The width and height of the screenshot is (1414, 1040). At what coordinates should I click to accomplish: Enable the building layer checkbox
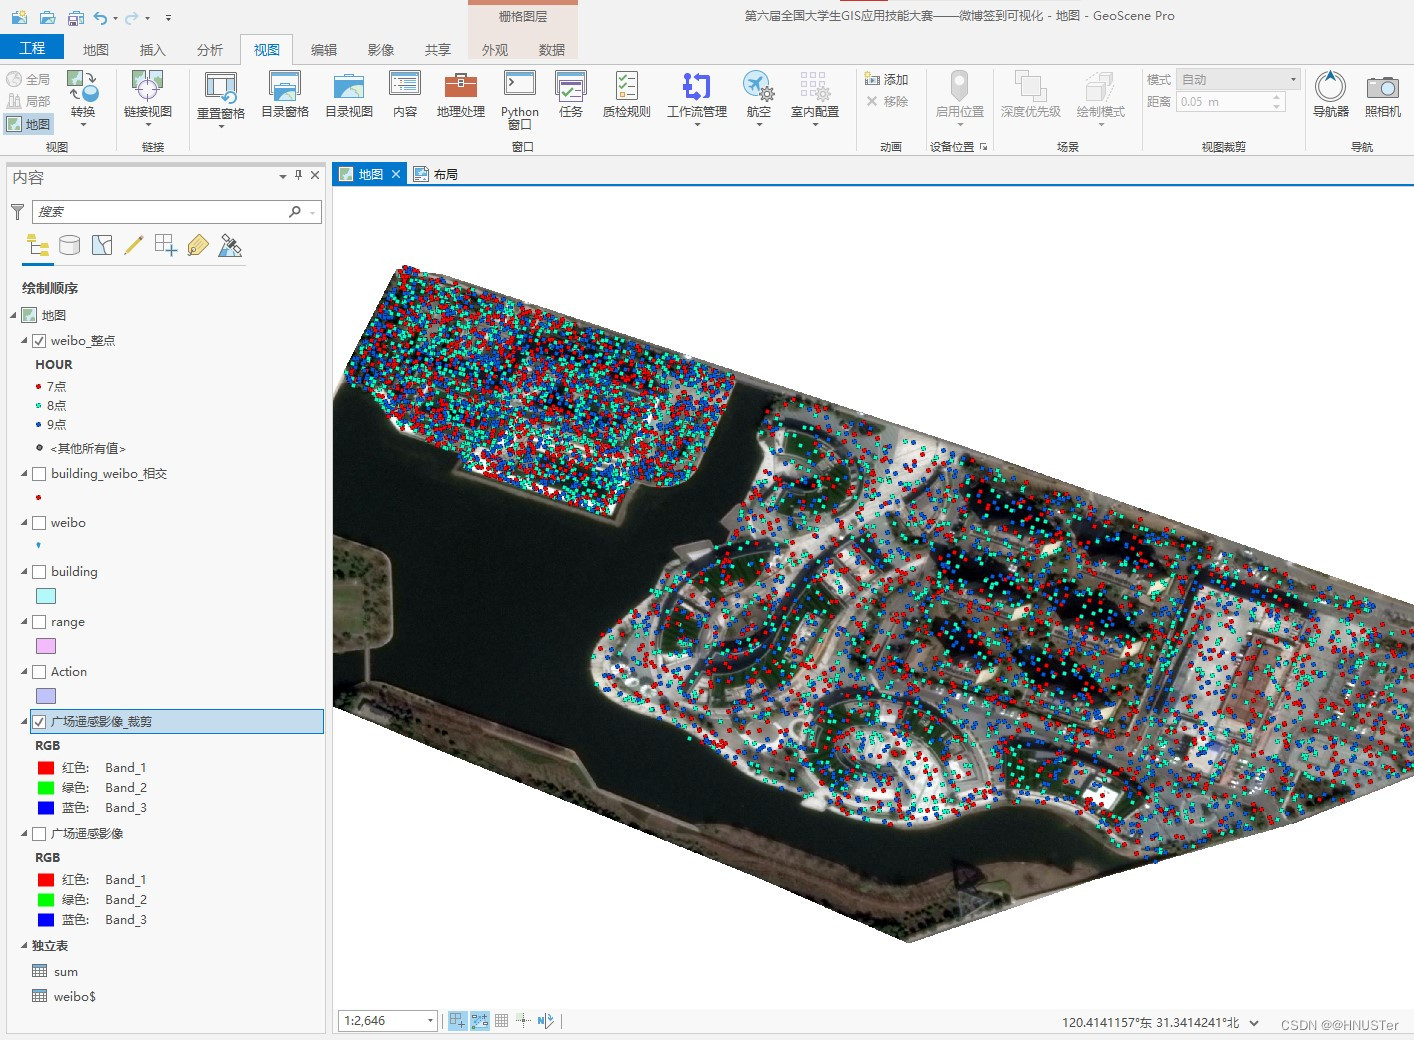[39, 572]
